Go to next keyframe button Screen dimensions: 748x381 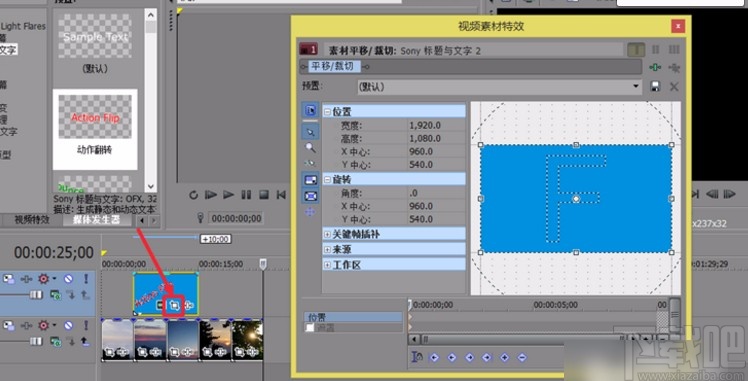tap(469, 357)
